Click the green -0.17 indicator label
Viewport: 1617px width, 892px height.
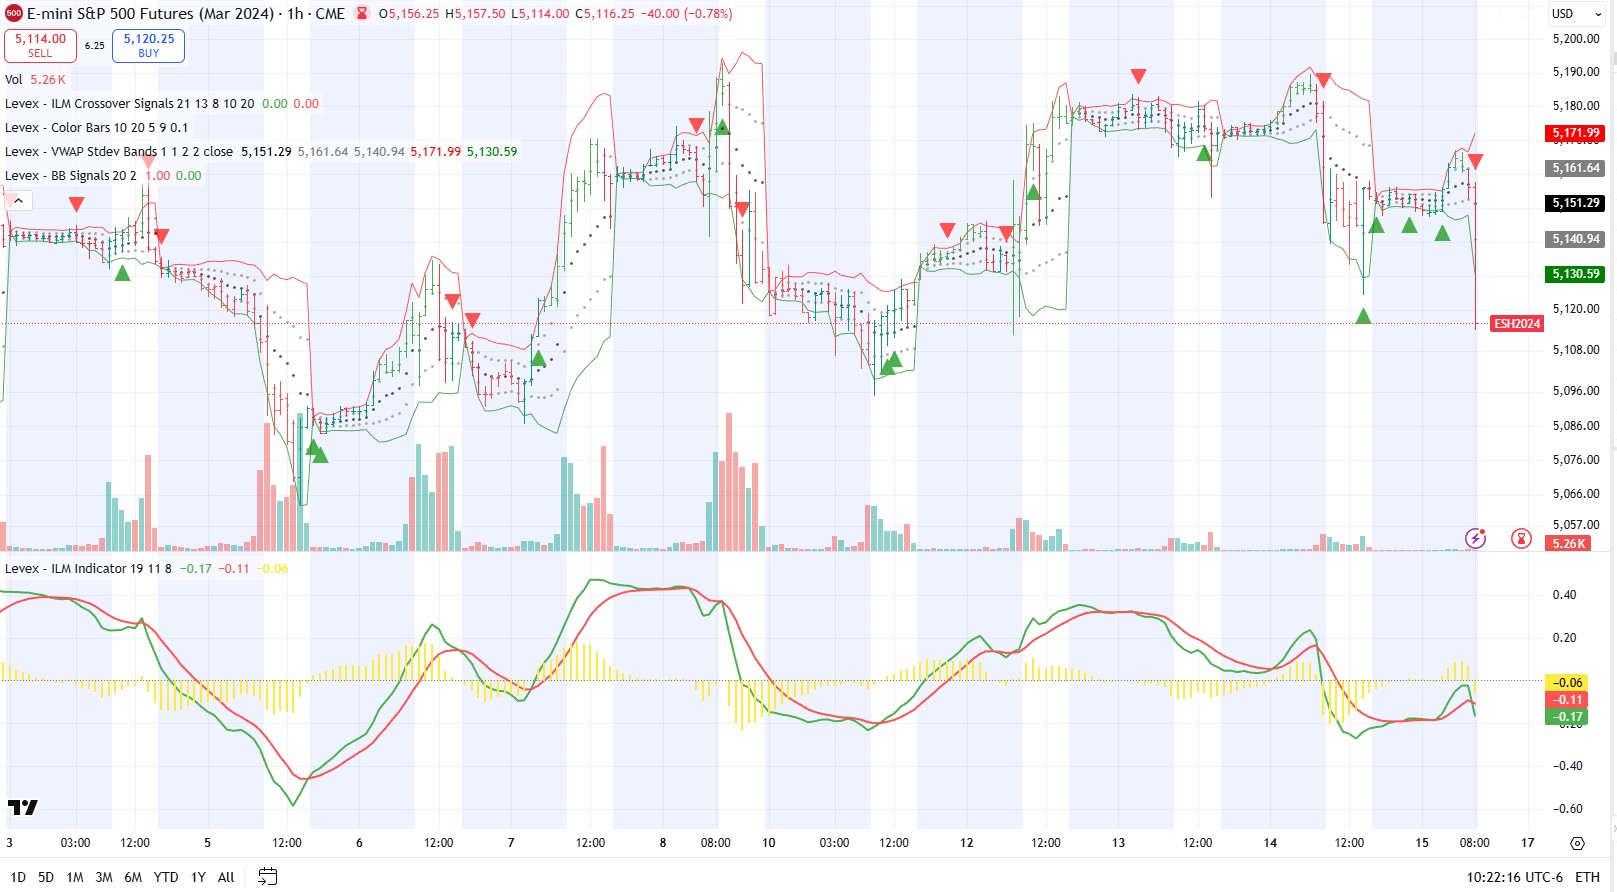pos(1567,716)
